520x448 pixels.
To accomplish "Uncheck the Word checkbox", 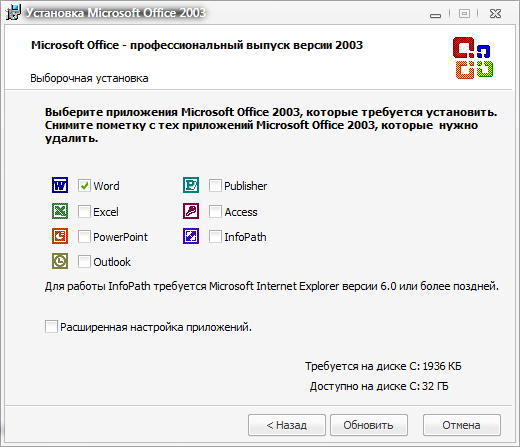I will [84, 185].
